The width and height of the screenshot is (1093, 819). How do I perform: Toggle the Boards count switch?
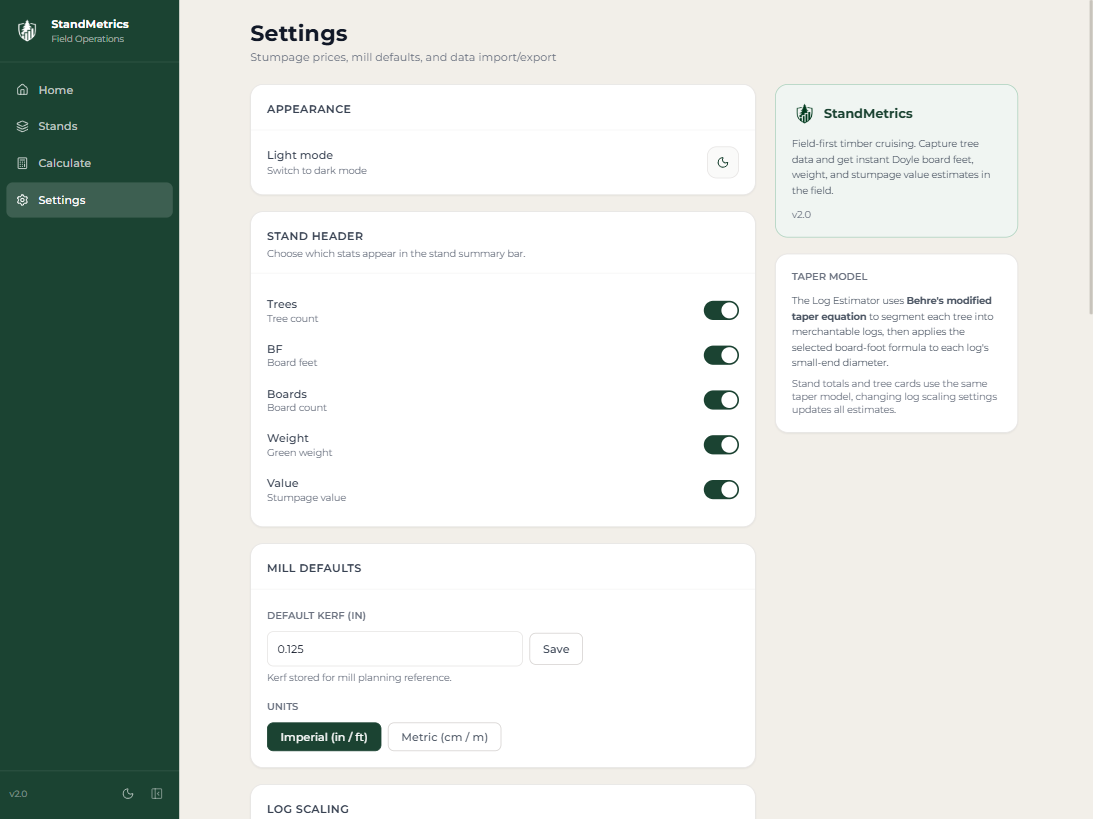[721, 400]
